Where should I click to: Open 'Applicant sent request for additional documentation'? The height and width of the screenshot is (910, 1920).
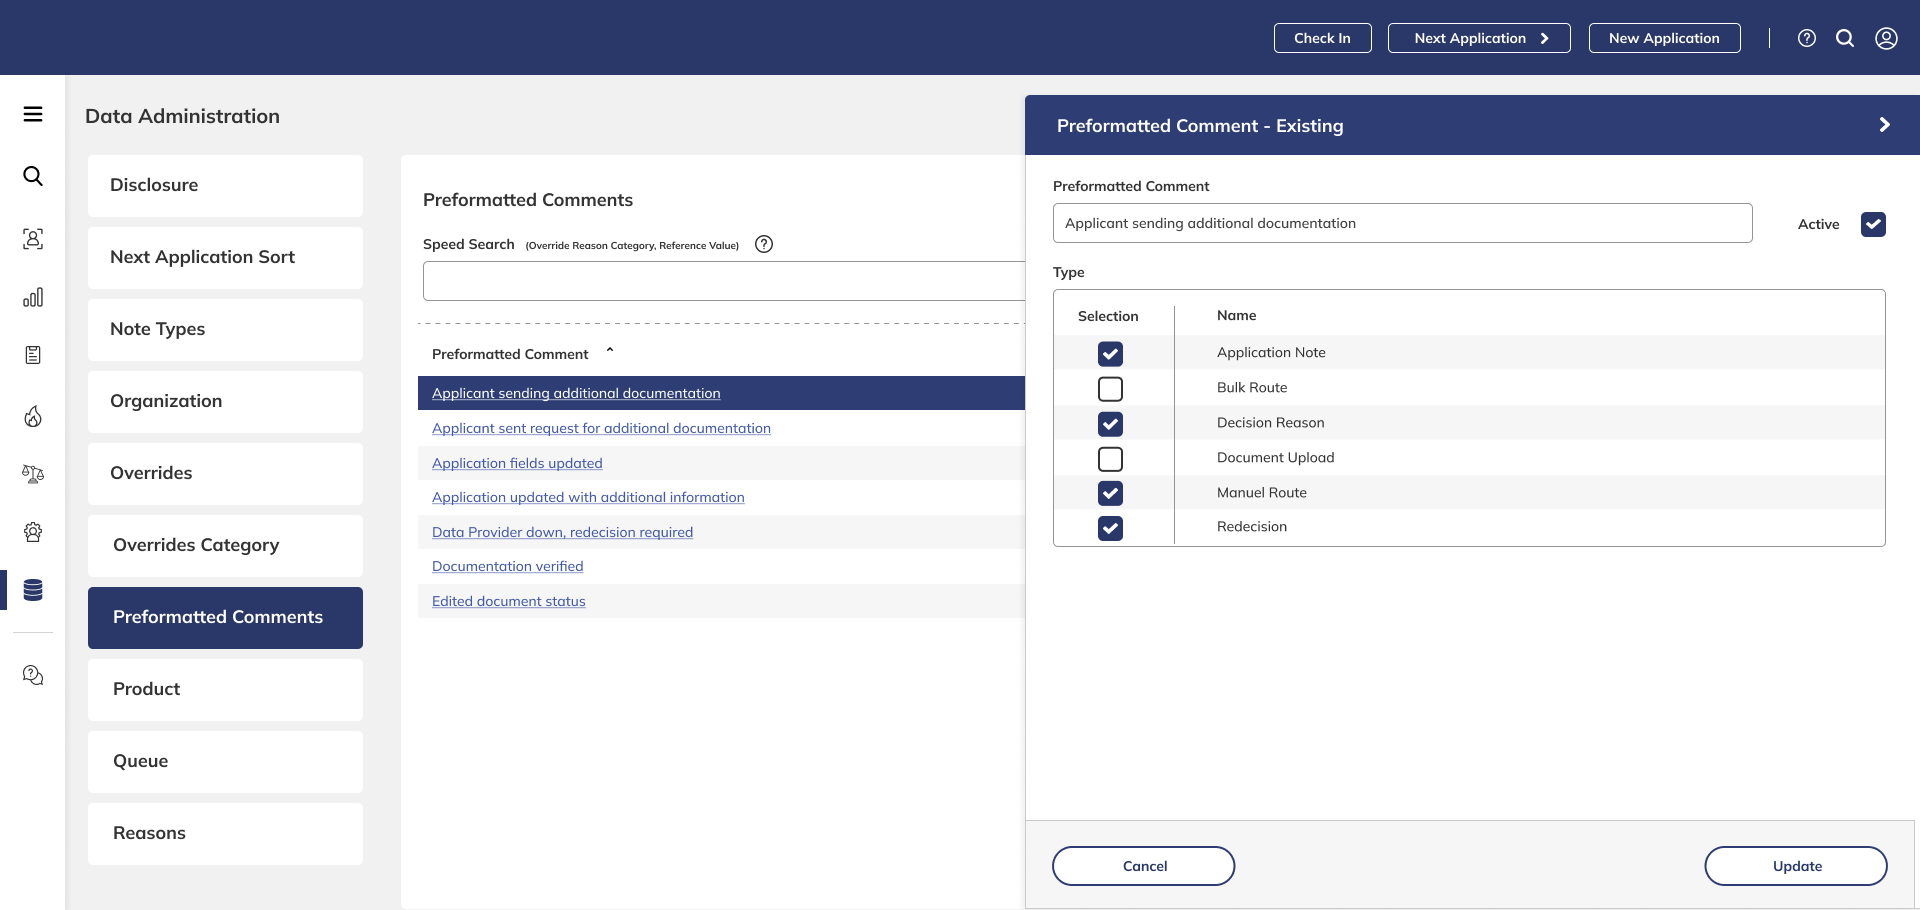[x=601, y=428]
